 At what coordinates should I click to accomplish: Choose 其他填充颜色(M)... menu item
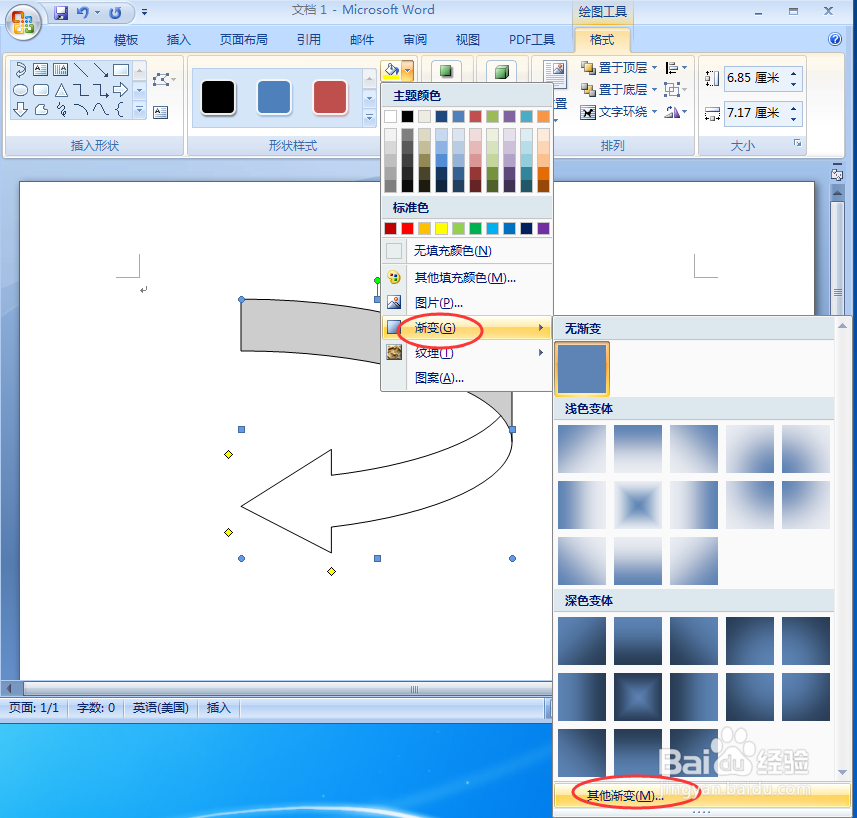pyautogui.click(x=467, y=278)
